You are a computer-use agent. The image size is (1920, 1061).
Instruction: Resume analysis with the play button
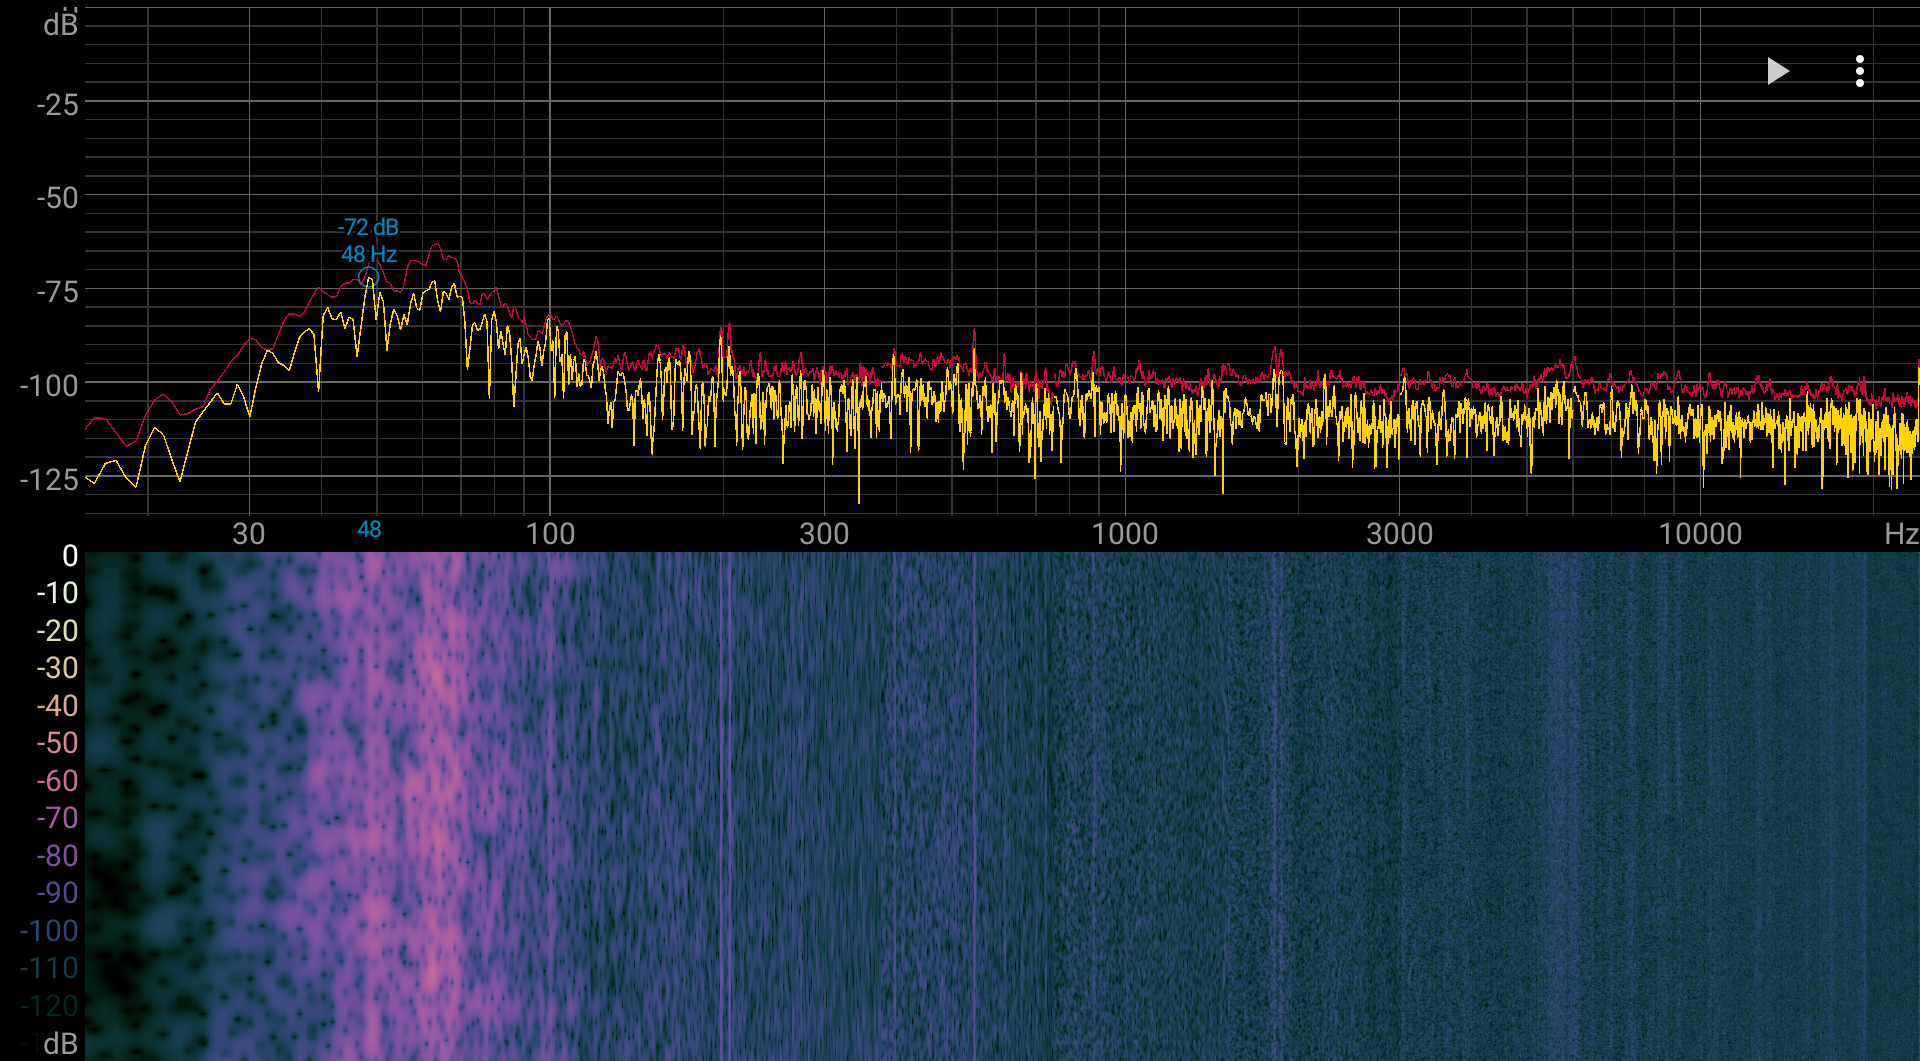tap(1777, 71)
